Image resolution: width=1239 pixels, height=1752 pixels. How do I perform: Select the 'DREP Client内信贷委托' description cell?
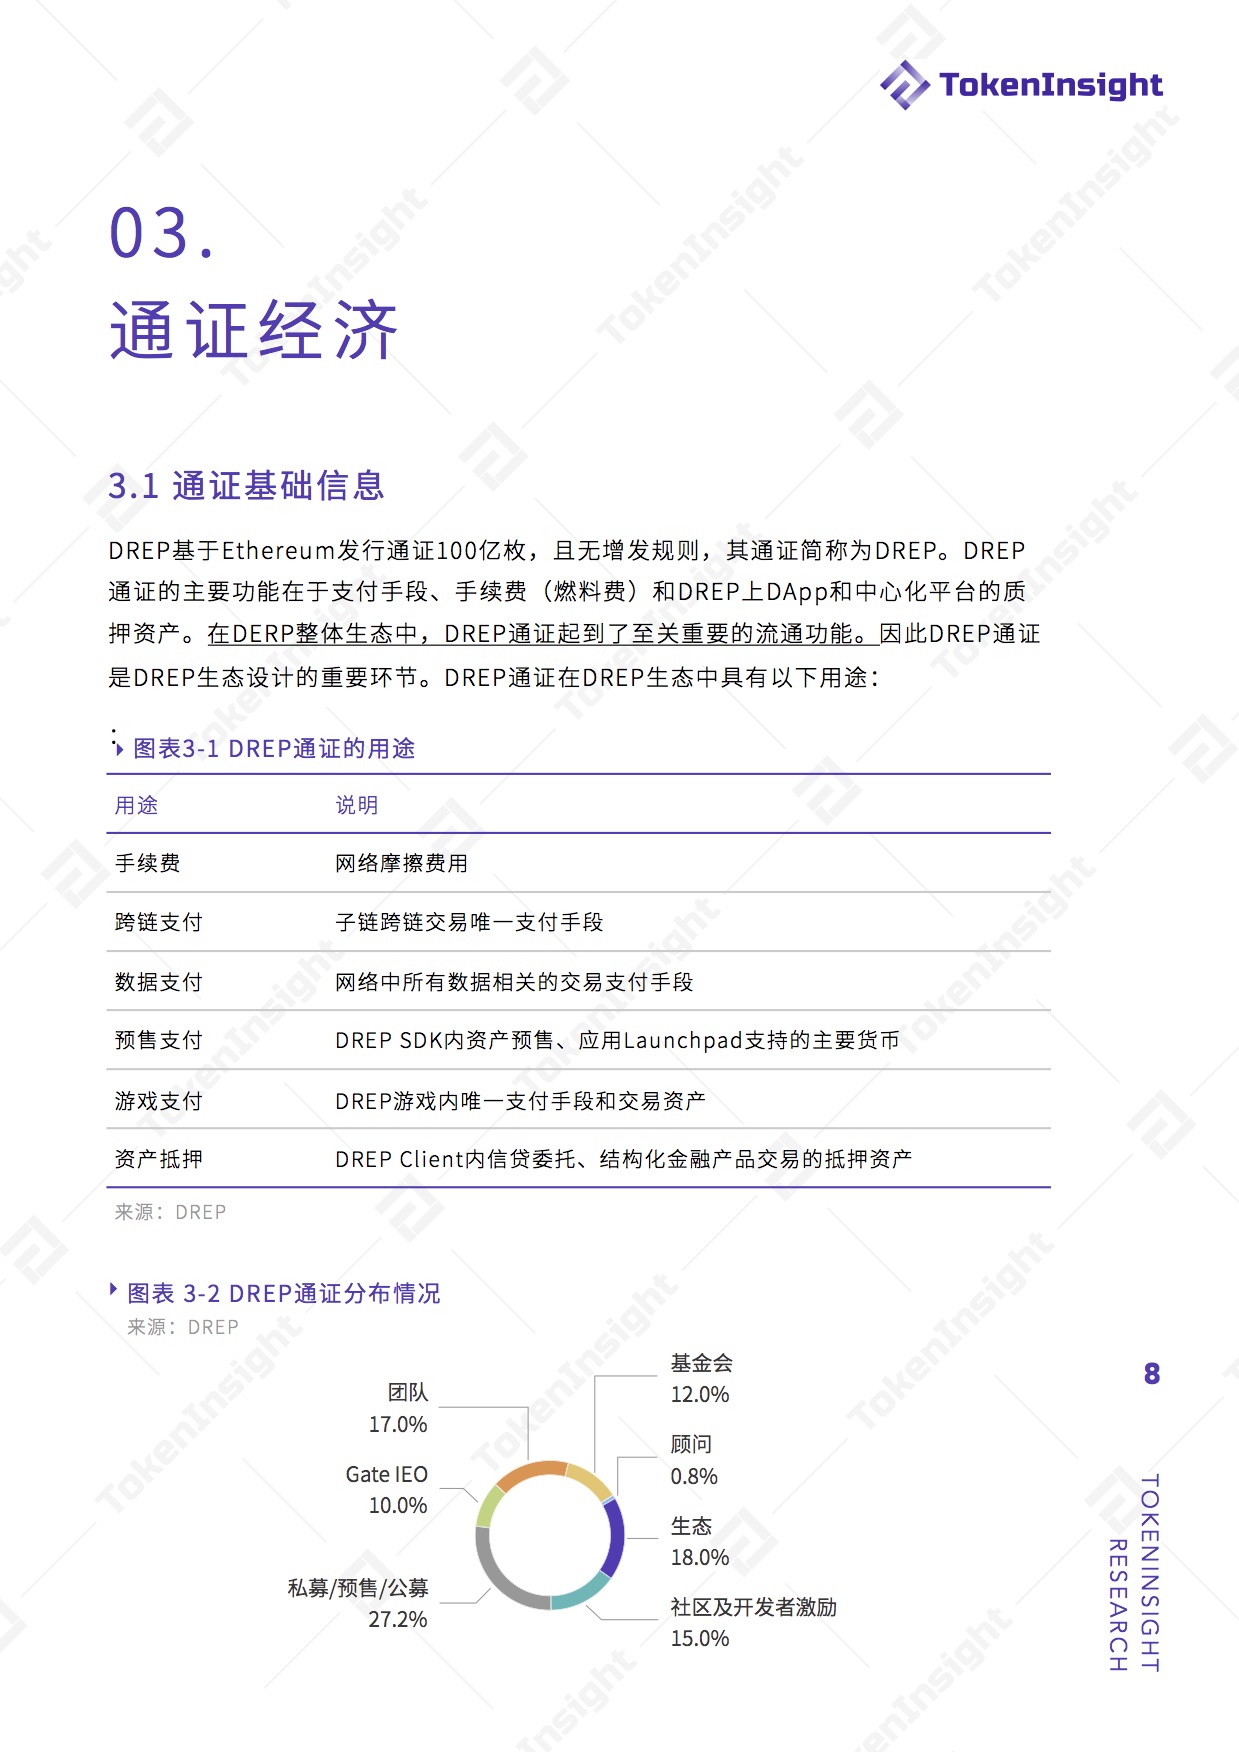click(x=623, y=1159)
